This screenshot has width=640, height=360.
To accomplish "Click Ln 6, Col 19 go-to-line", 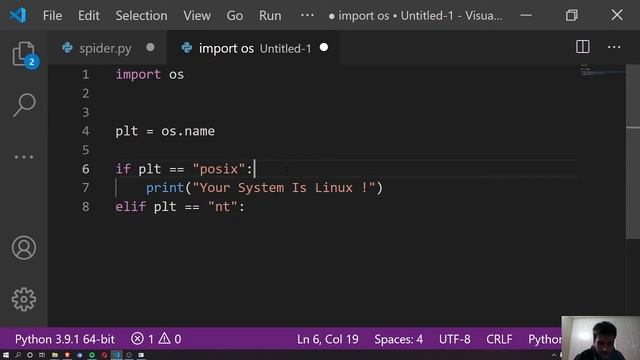I will click(x=327, y=339).
